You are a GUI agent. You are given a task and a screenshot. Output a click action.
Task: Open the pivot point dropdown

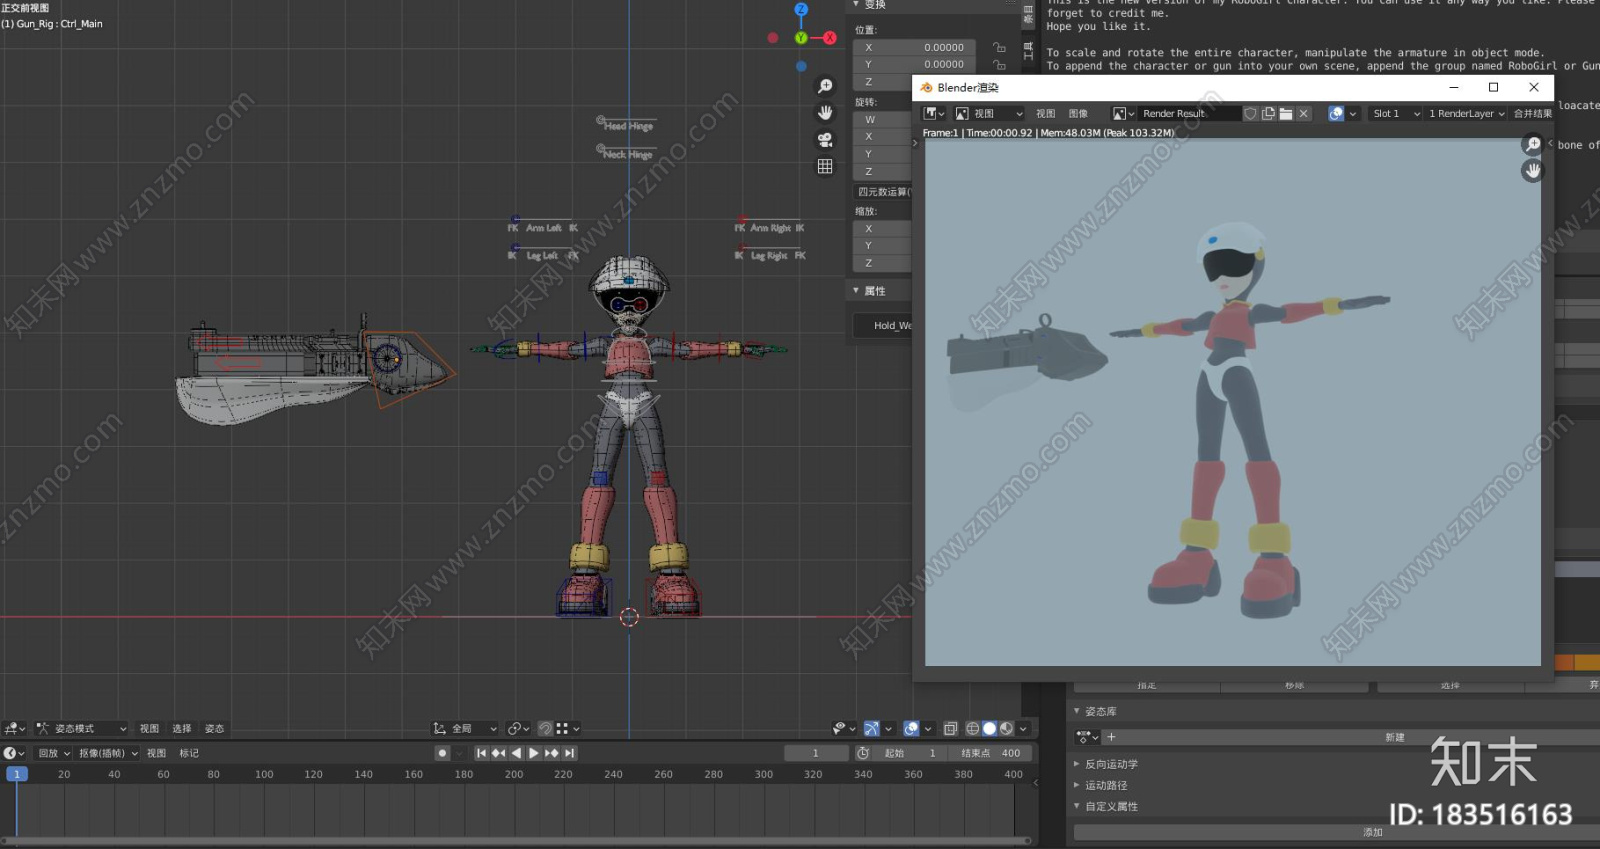(518, 729)
